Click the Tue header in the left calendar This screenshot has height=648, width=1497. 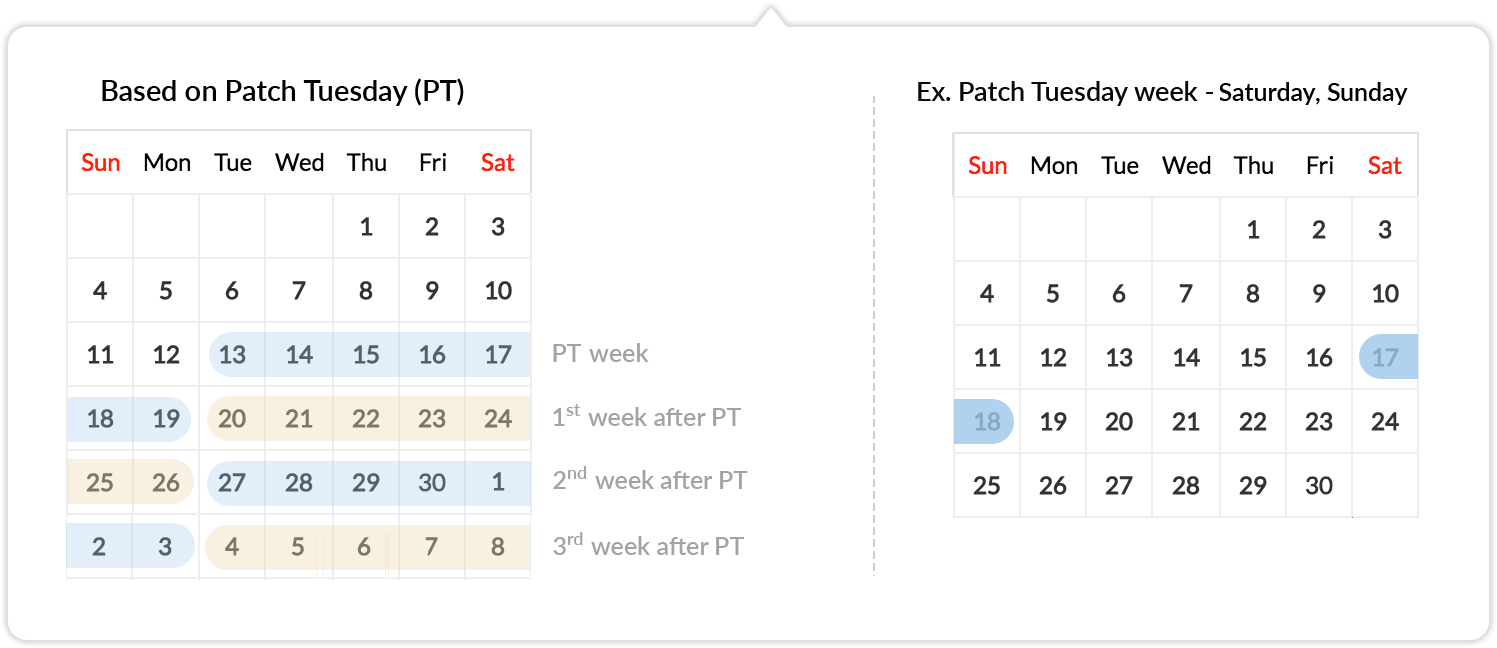pyautogui.click(x=233, y=163)
